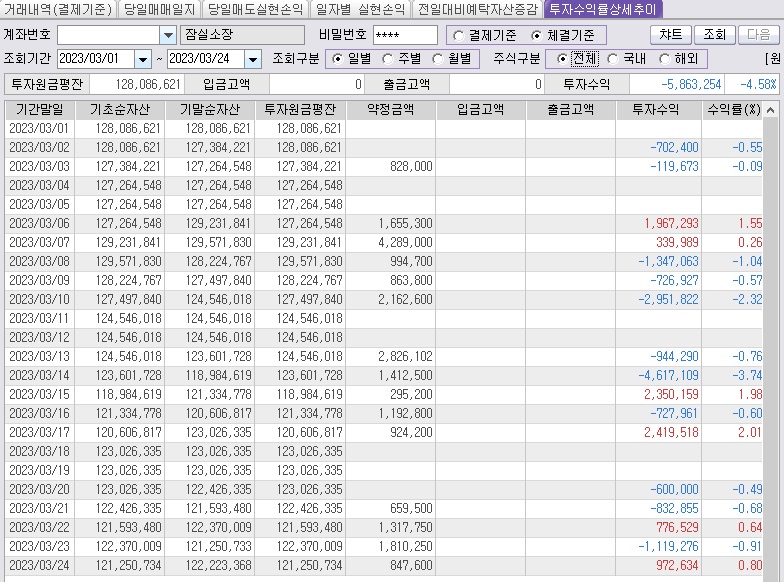The height and width of the screenshot is (582, 784).
Task: Click the 4,289,000 약정금액 cell
Action: [x=390, y=242]
